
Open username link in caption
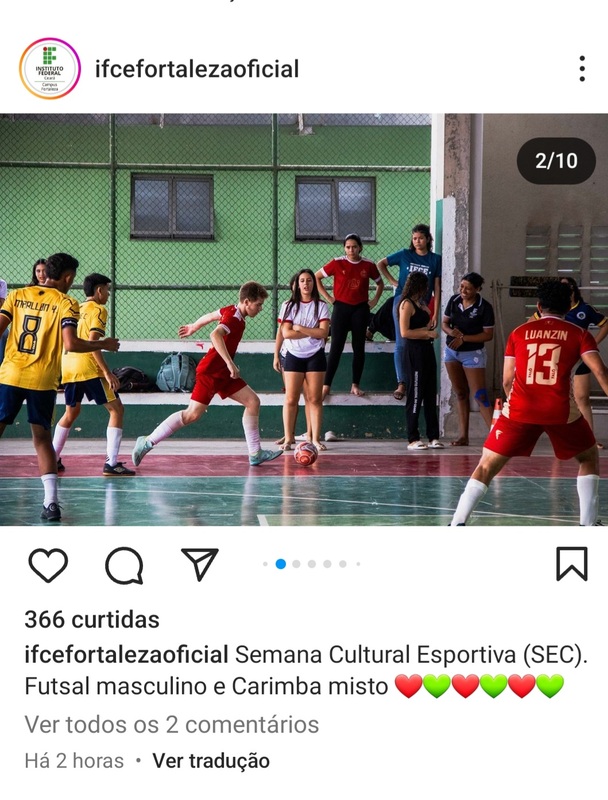point(126,655)
